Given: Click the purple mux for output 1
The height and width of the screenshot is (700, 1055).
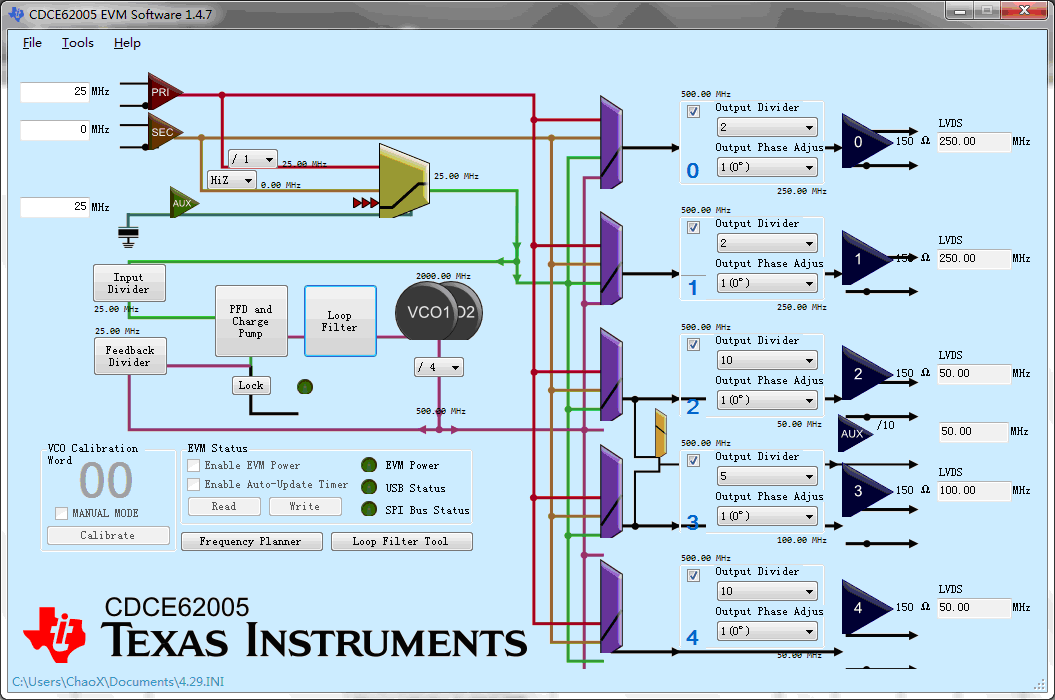Looking at the screenshot, I should tap(611, 258).
